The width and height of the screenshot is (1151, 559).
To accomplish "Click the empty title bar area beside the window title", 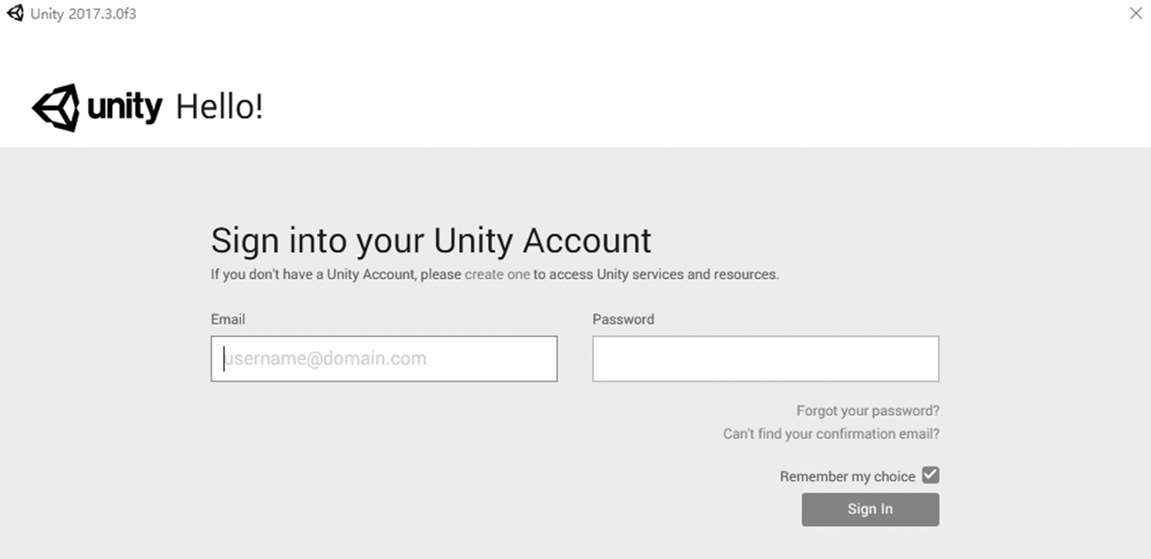I will (600, 14).
